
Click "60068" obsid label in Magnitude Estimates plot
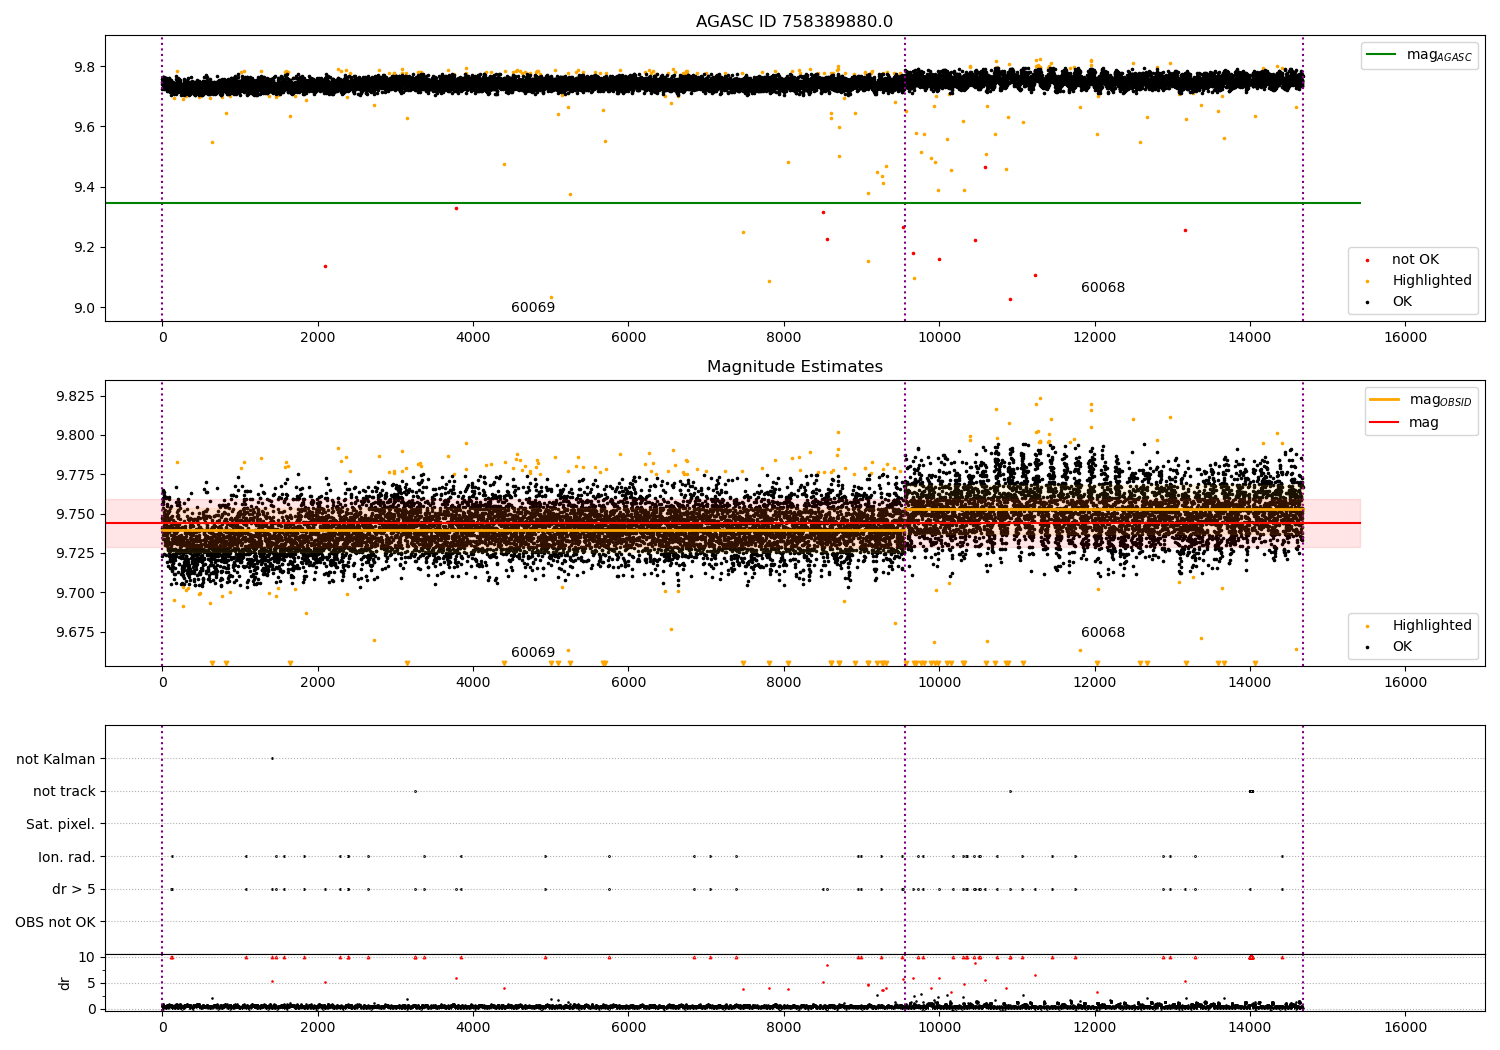(1103, 633)
